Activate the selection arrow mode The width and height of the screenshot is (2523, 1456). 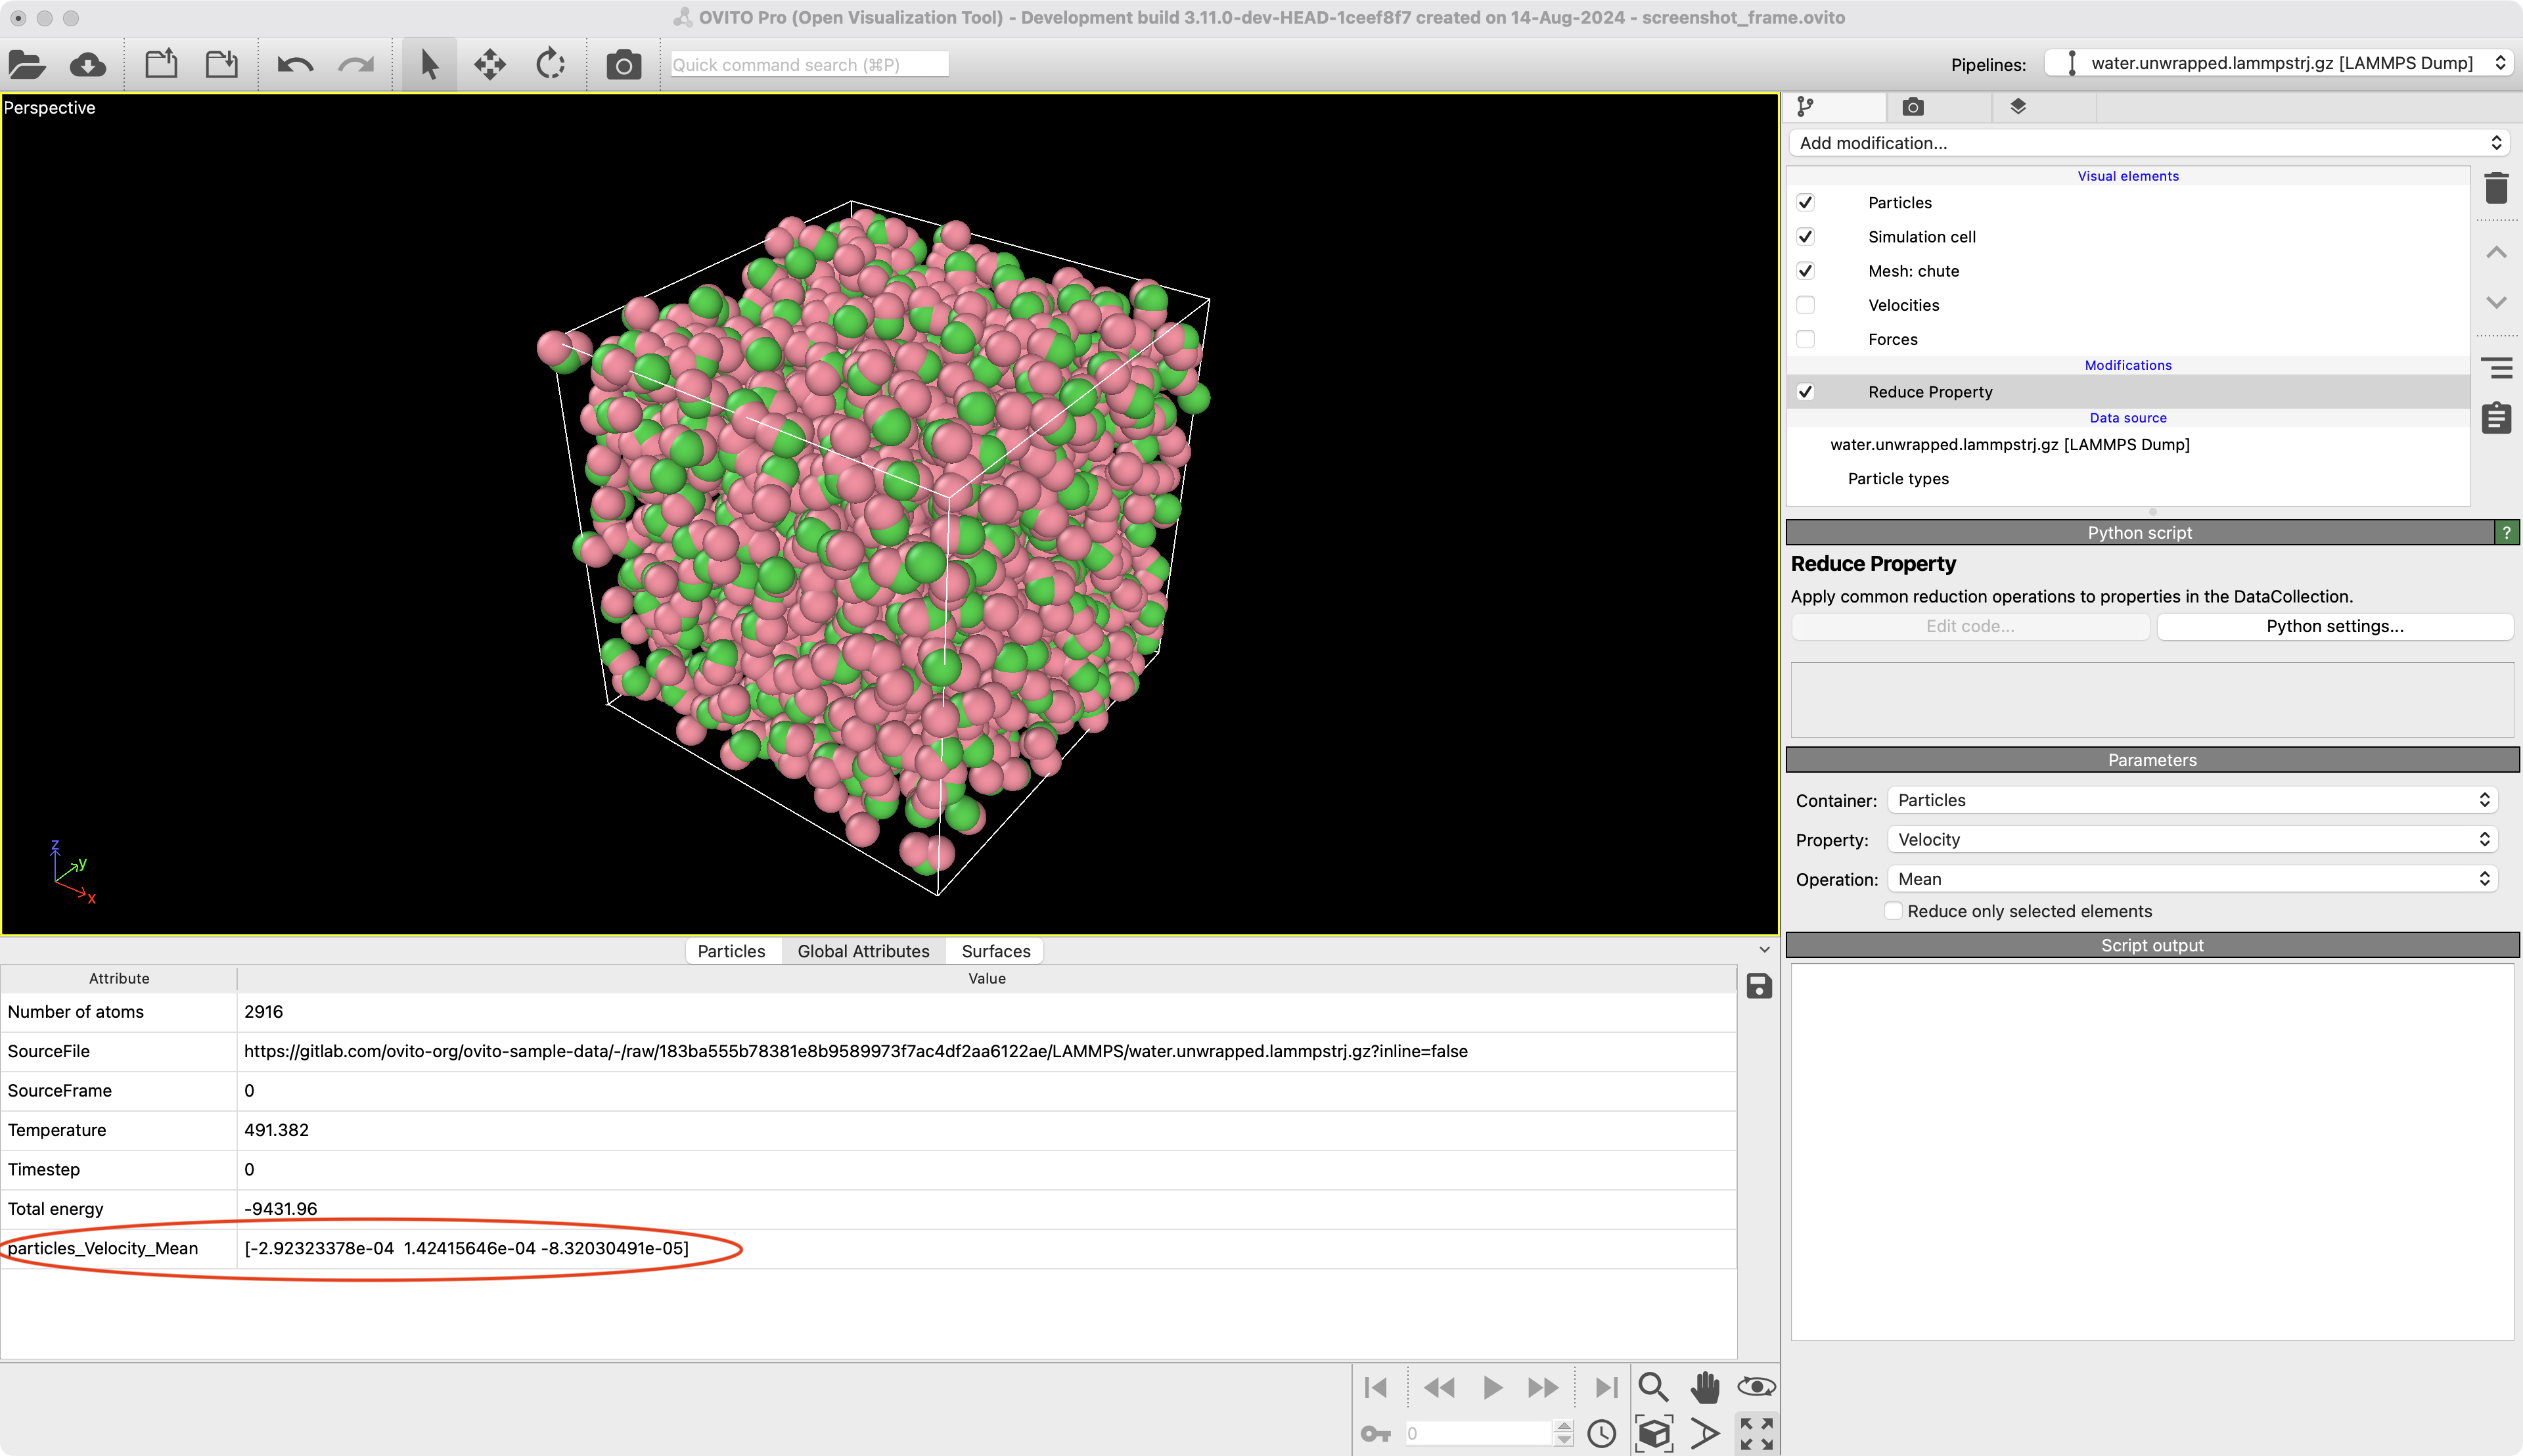coord(430,65)
